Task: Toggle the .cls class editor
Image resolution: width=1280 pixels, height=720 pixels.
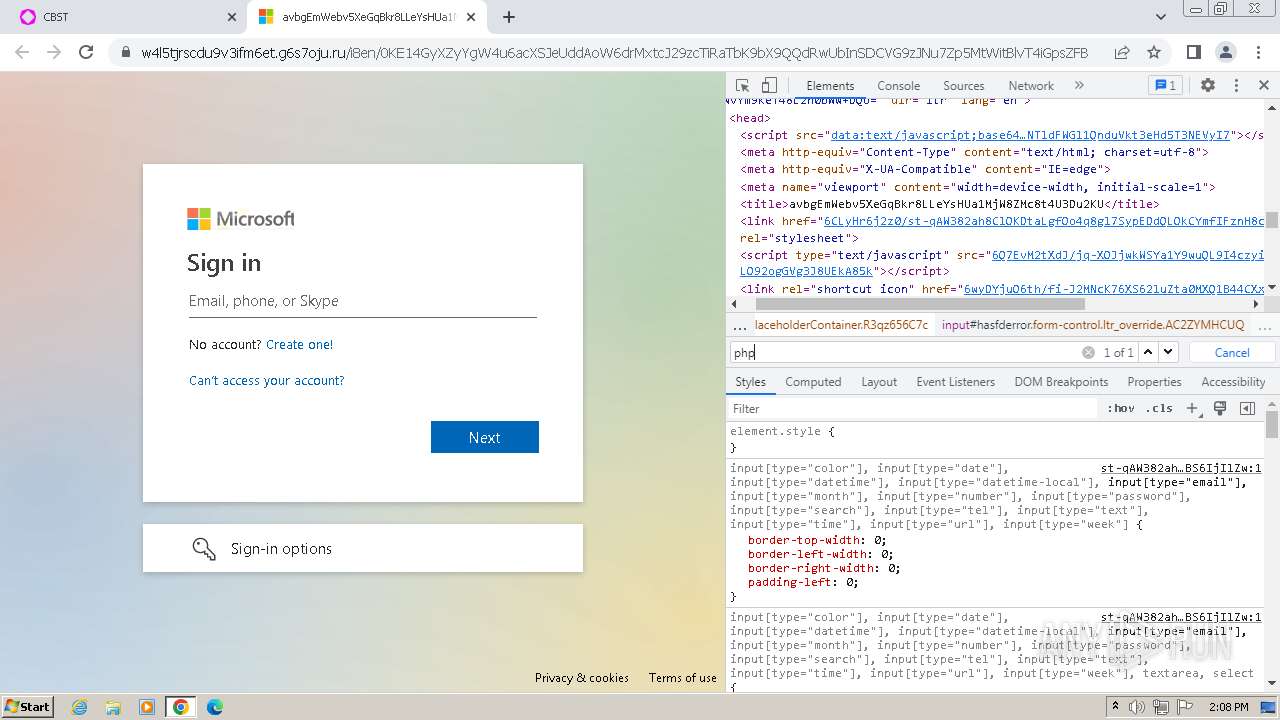Action: 1159,409
